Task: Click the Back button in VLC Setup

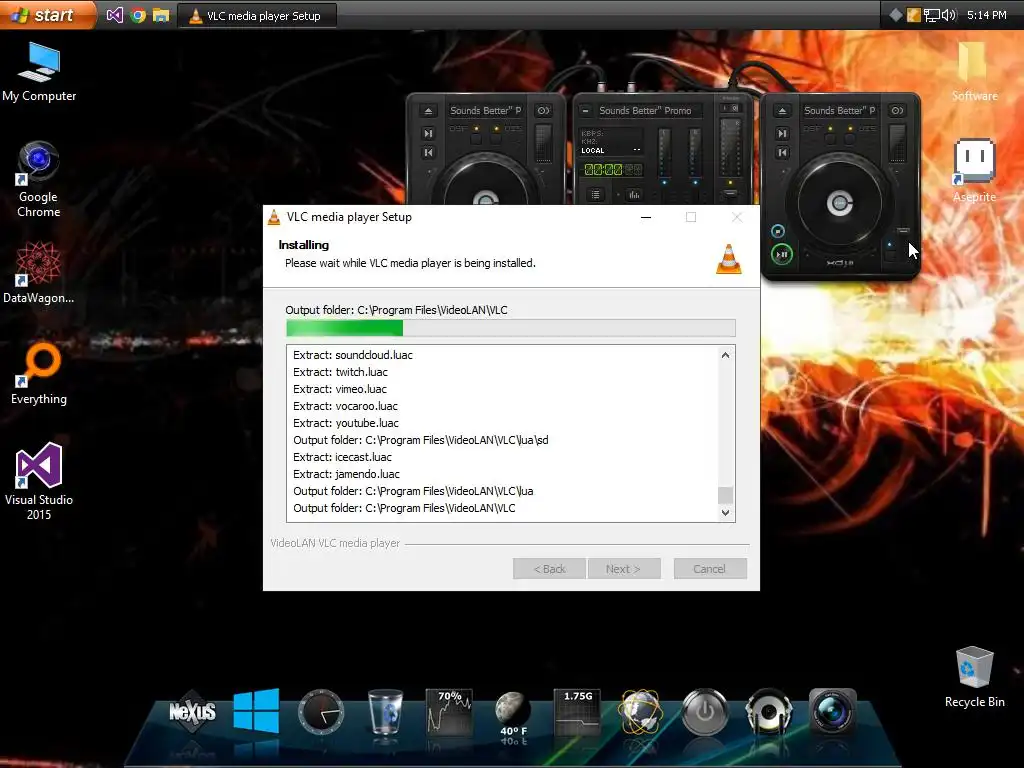Action: (549, 569)
